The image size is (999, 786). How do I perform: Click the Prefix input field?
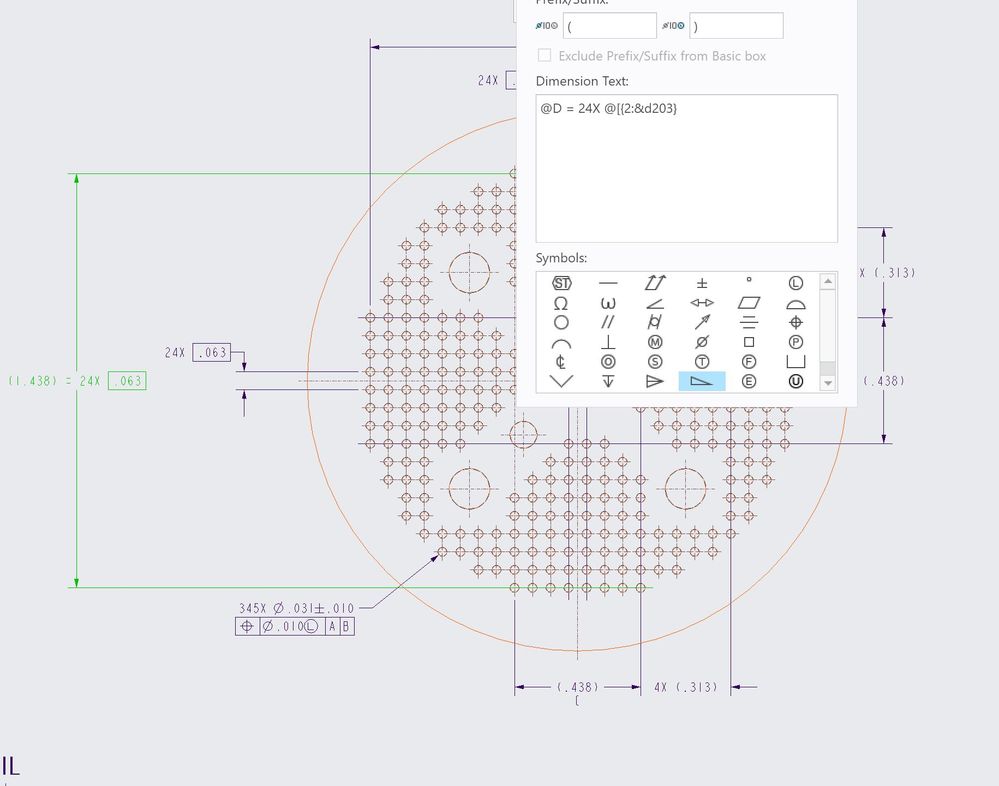pos(609,26)
